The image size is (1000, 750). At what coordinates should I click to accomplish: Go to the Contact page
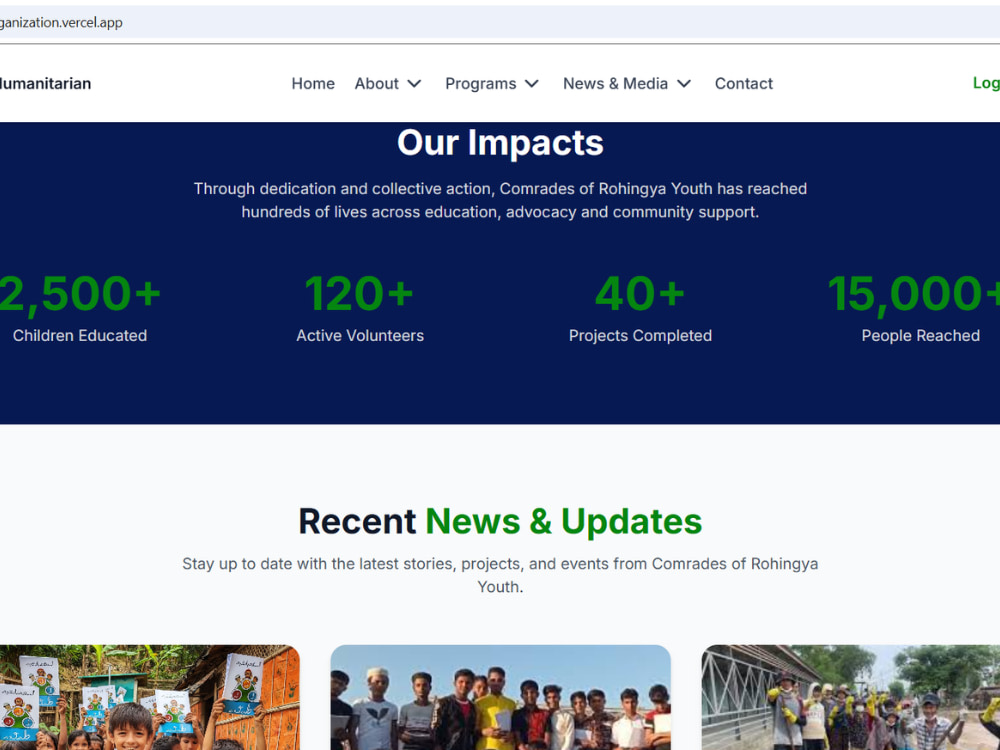[743, 84]
